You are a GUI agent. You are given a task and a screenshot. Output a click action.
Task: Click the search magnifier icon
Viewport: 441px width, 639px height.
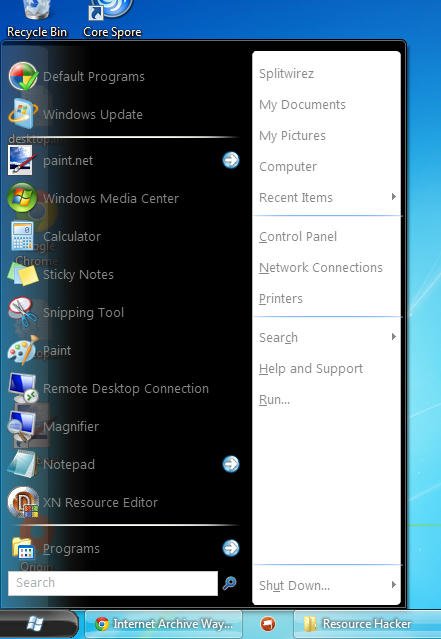[x=229, y=583]
